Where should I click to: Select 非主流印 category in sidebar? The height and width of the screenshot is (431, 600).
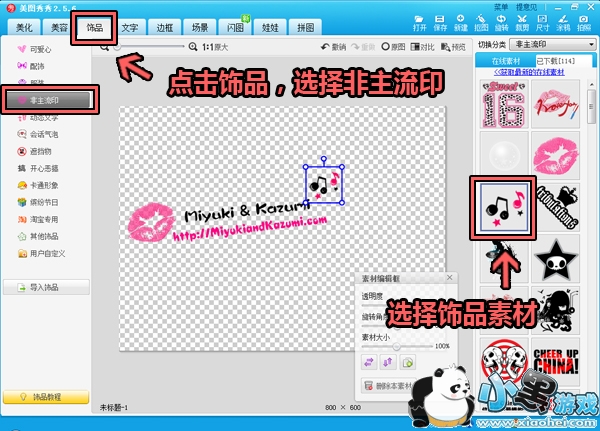tap(49, 100)
